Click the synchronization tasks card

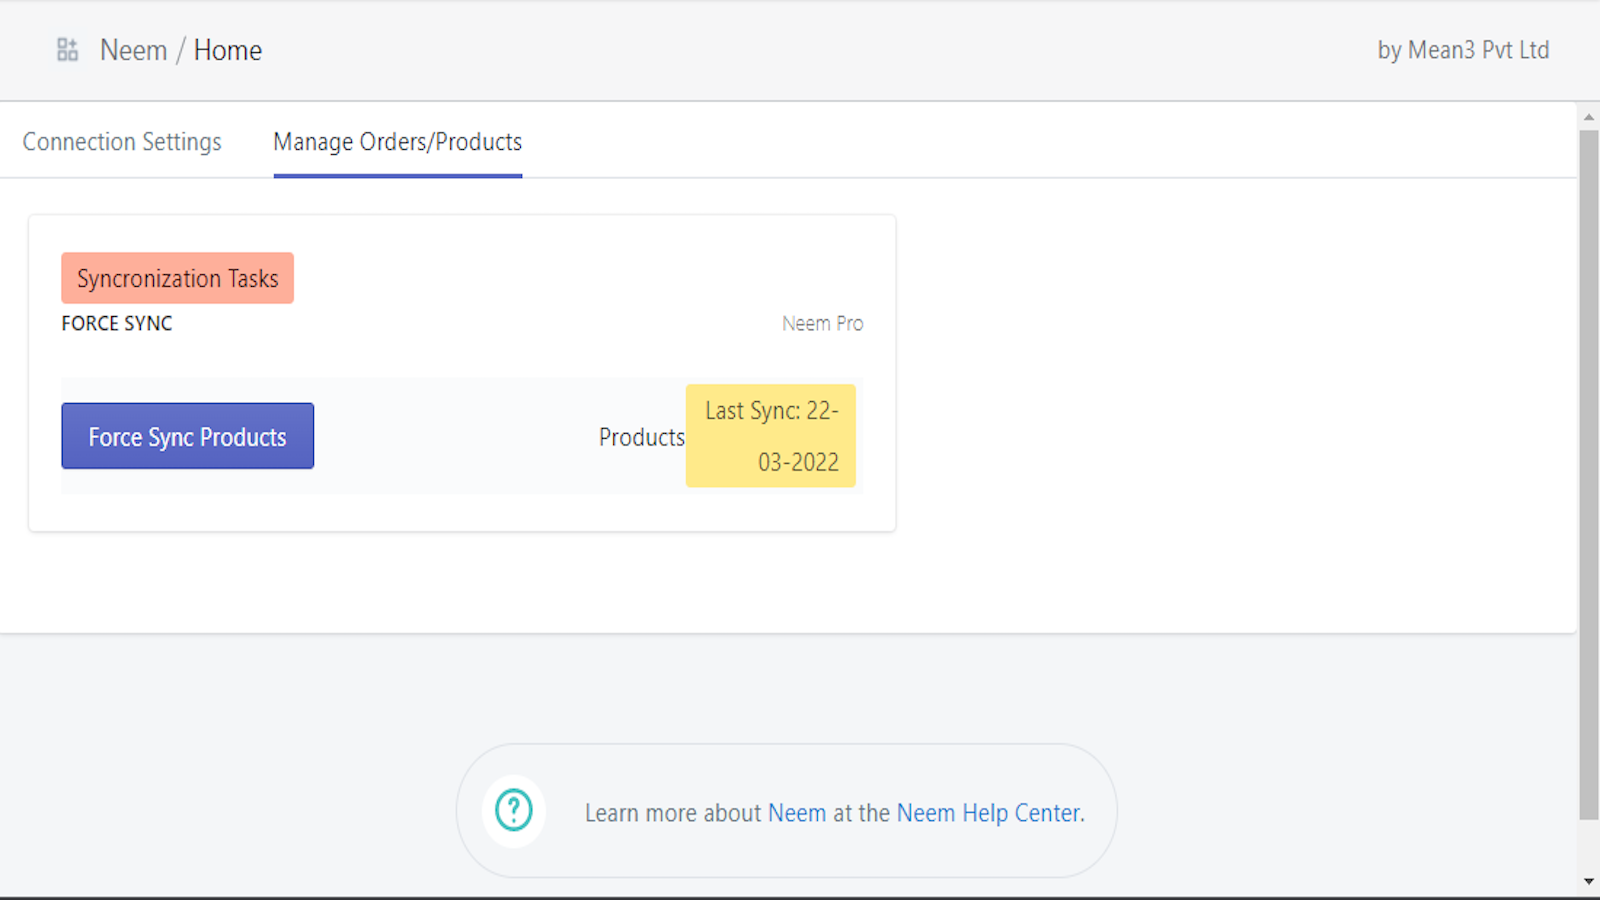pos(462,370)
